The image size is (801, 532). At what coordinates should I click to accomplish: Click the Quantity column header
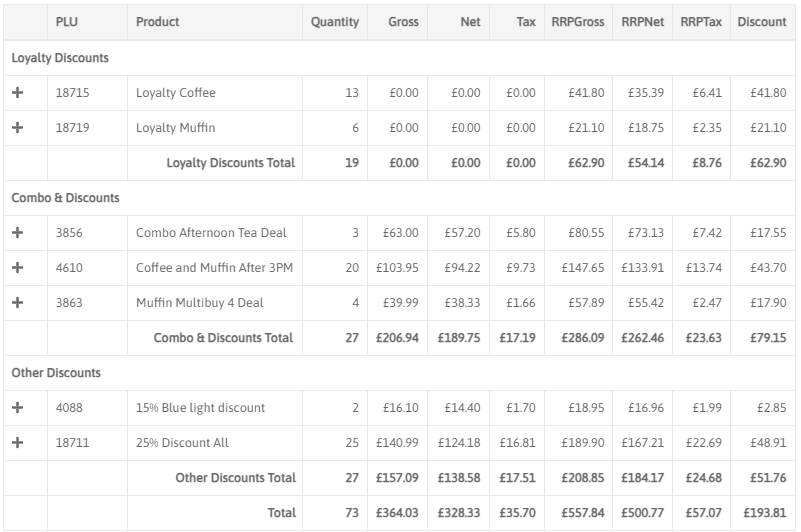(x=334, y=22)
